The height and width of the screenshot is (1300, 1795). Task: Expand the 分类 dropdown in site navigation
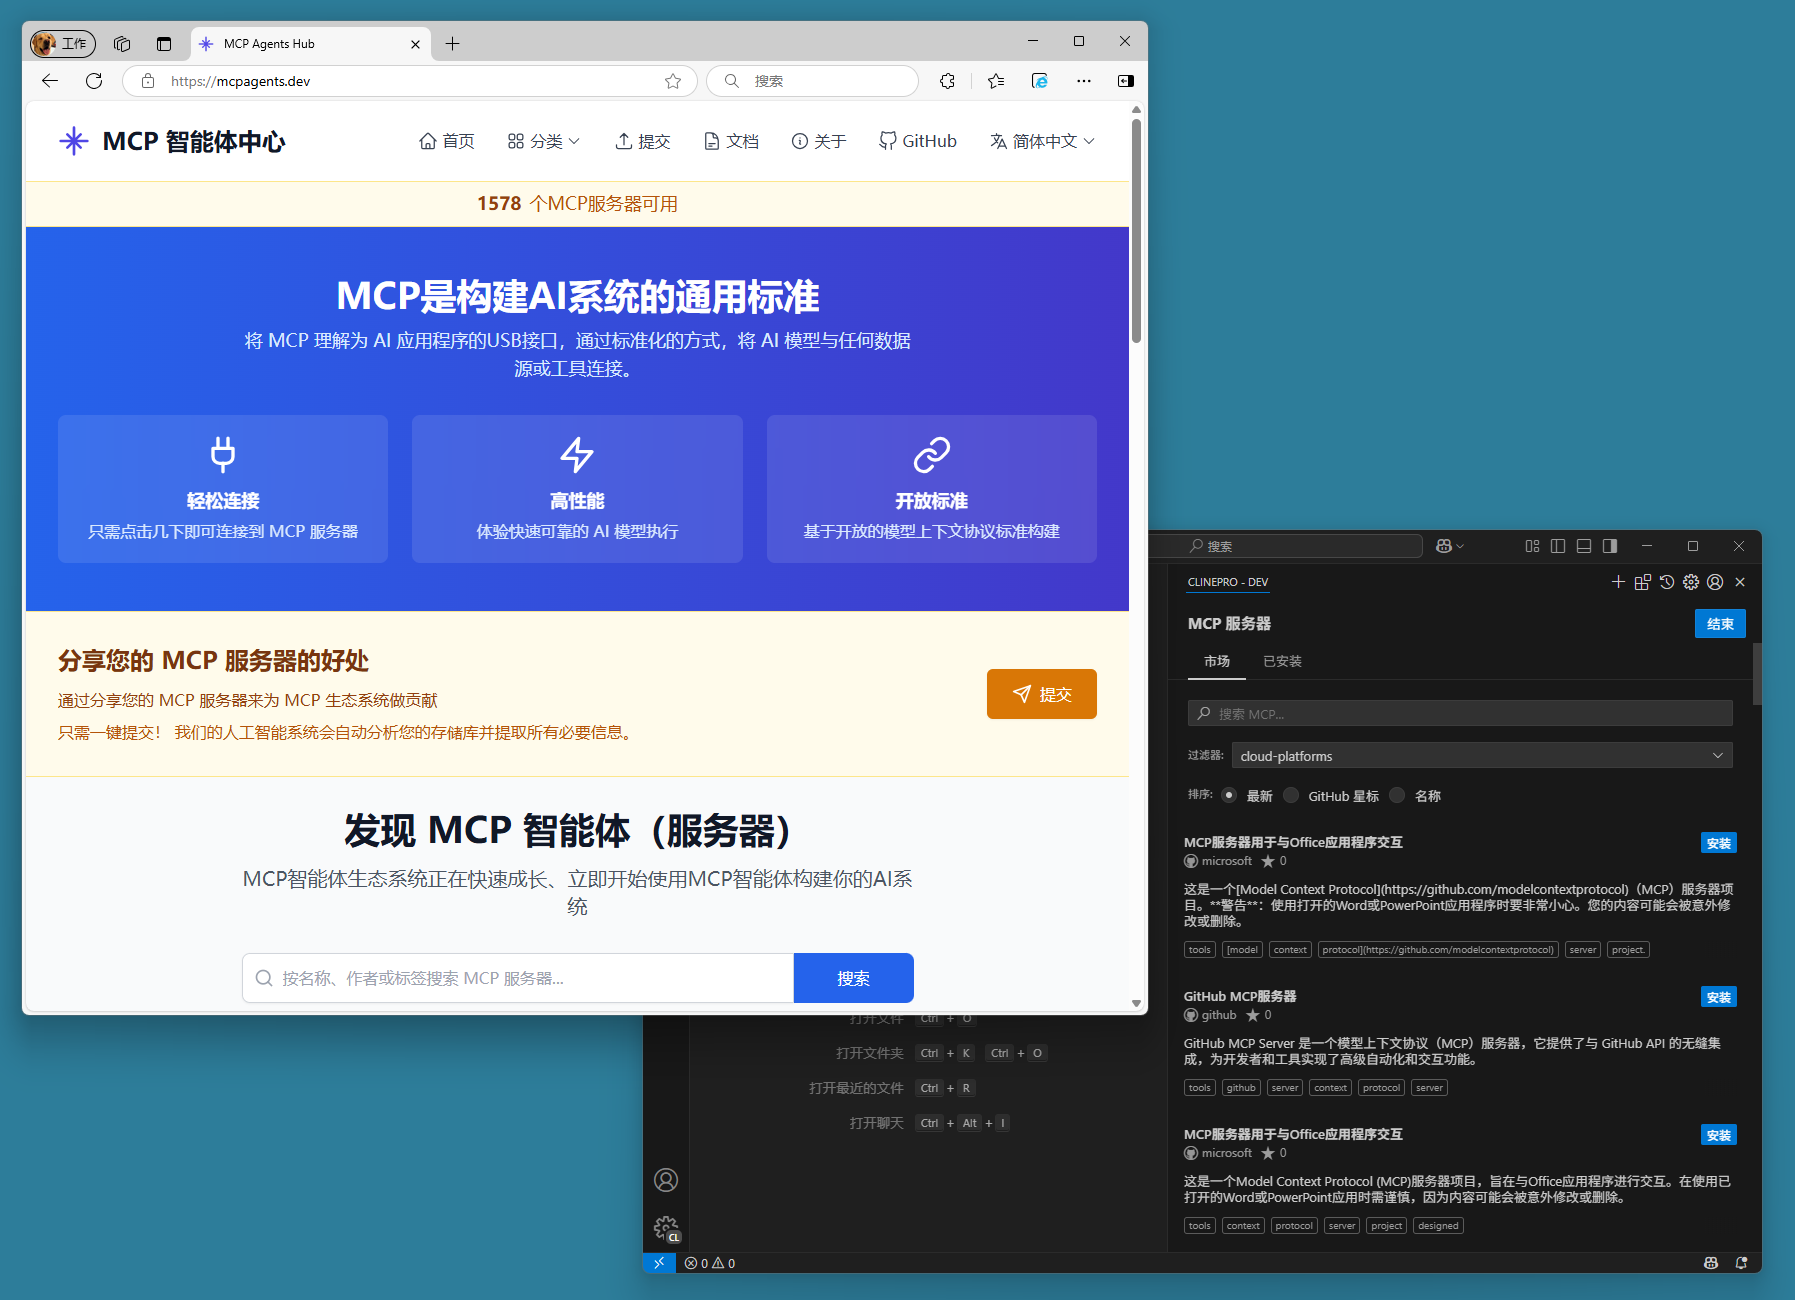tap(544, 141)
